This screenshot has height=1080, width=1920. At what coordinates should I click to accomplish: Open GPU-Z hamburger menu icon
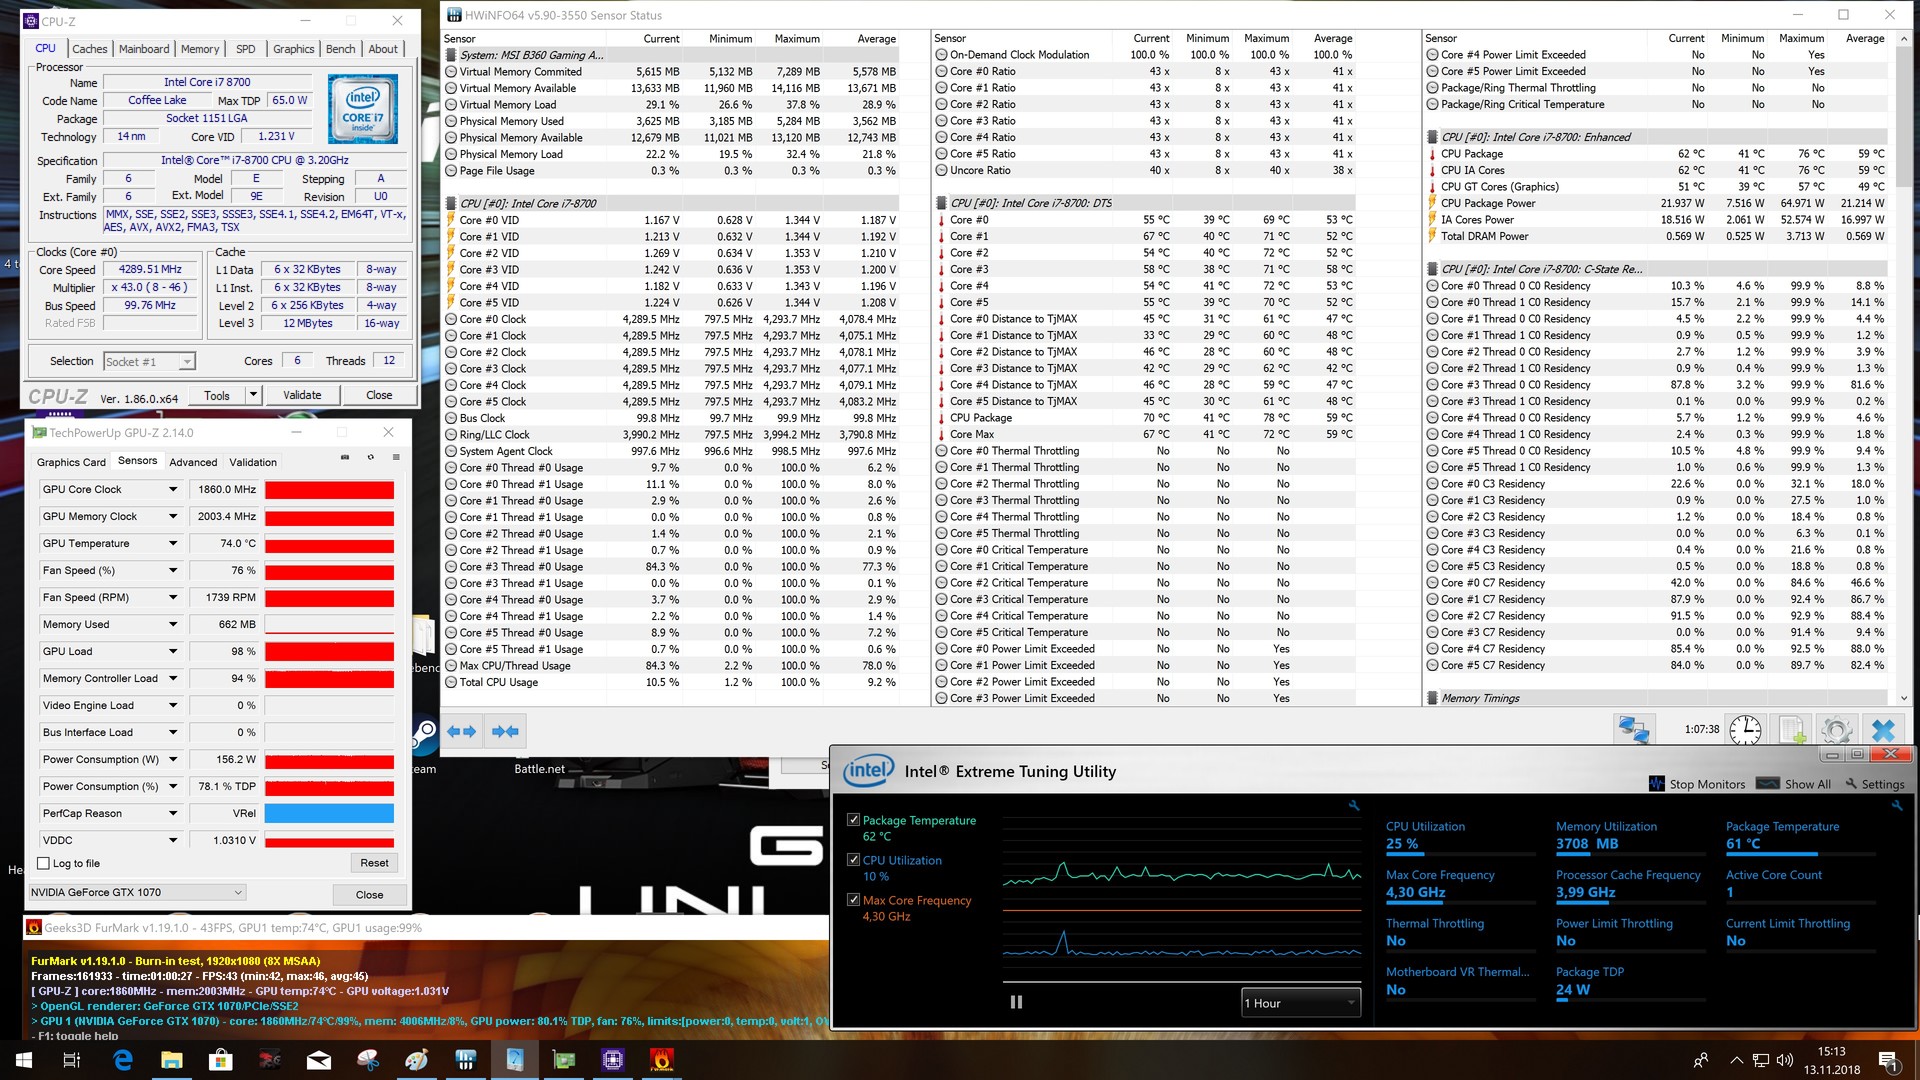tap(396, 457)
